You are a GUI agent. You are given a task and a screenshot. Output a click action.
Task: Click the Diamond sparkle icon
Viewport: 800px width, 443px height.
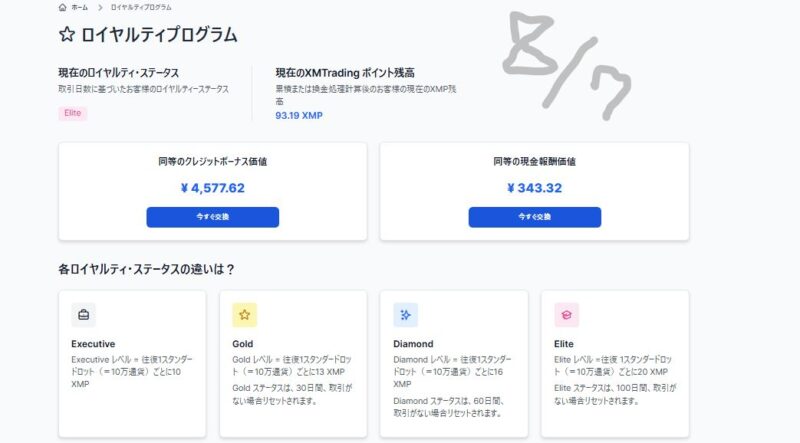click(x=406, y=315)
